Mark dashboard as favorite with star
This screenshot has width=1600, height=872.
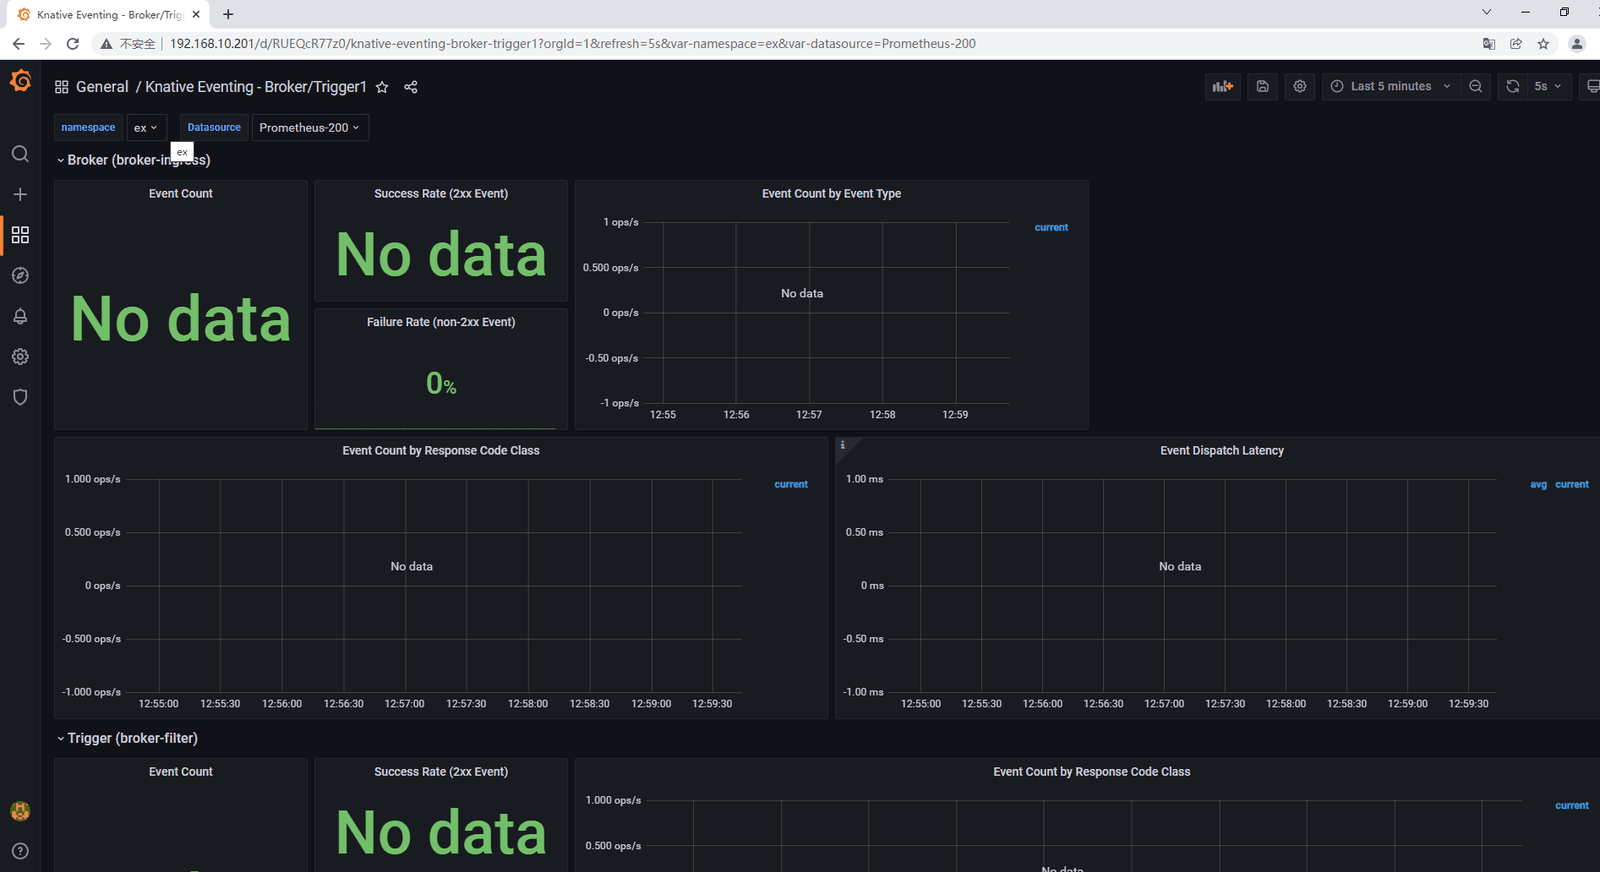[x=382, y=87]
